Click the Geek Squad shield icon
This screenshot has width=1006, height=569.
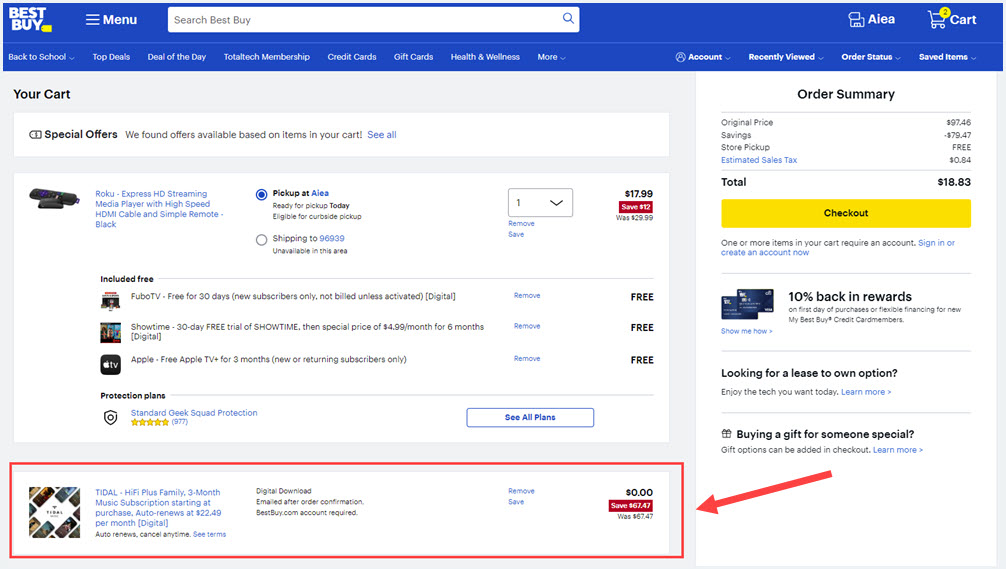point(110,418)
